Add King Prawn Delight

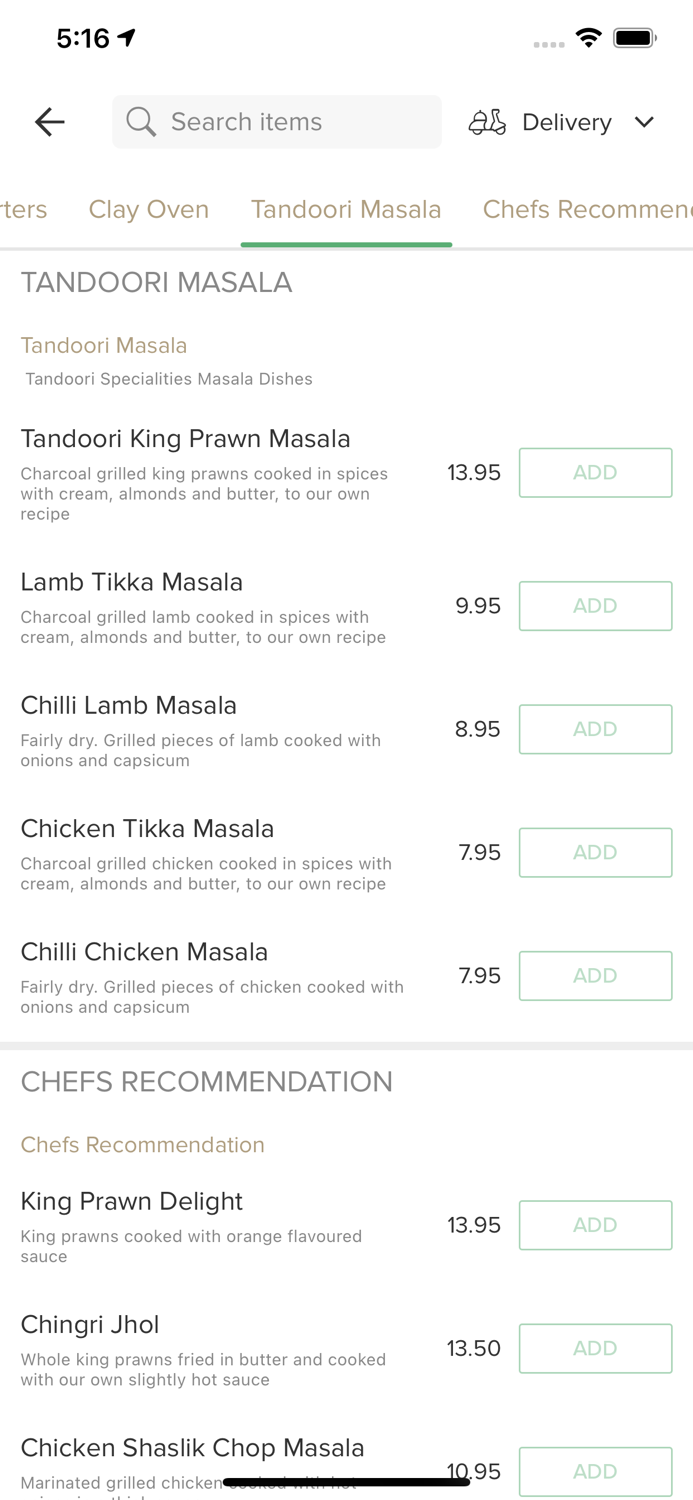(595, 1225)
